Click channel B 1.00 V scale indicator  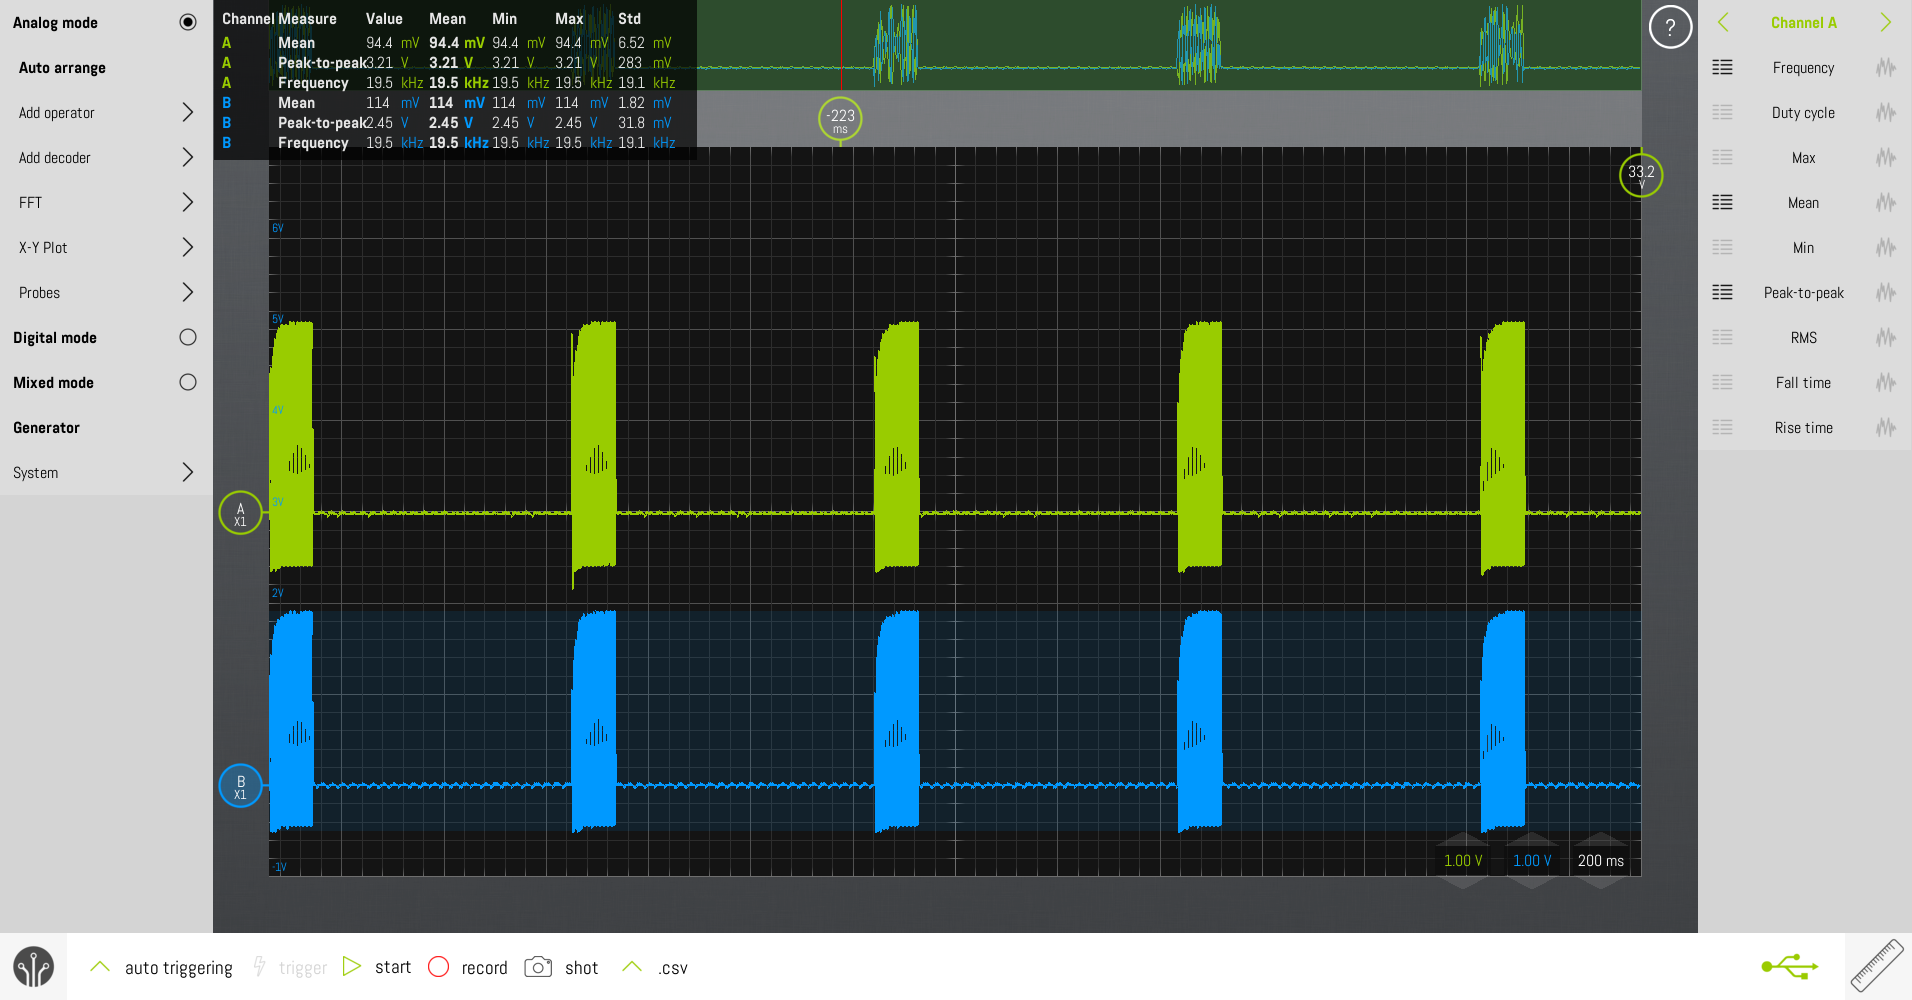point(1532,861)
